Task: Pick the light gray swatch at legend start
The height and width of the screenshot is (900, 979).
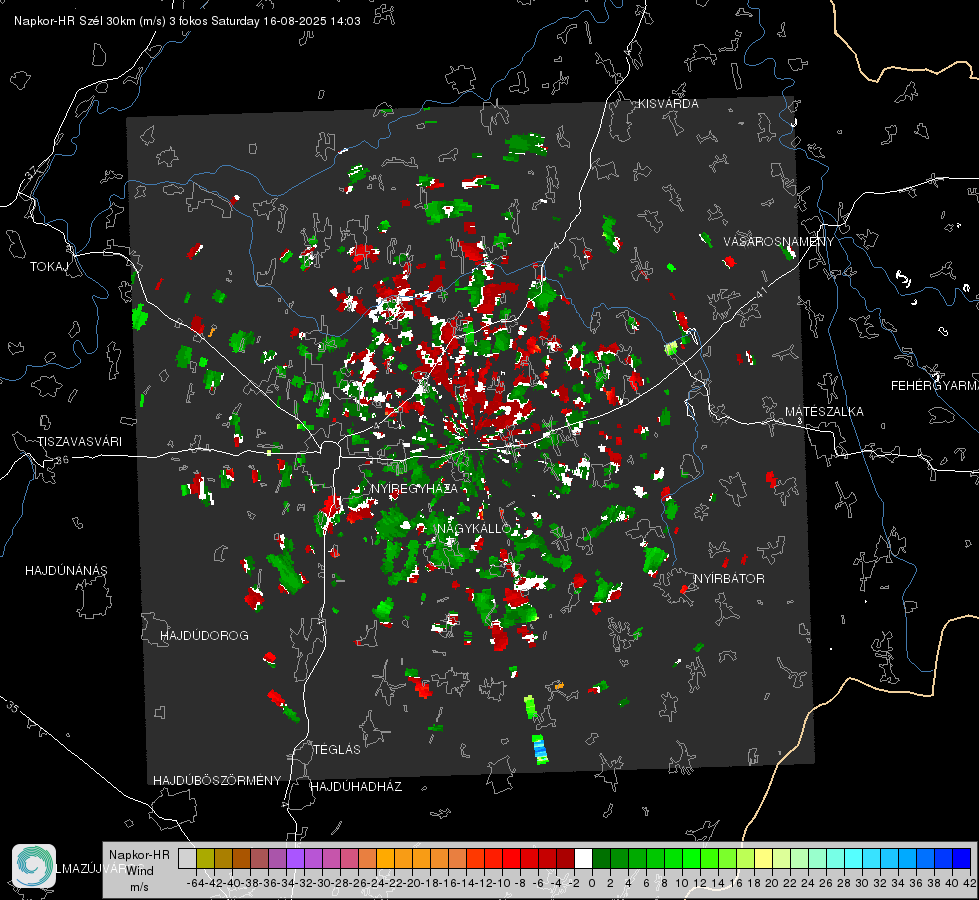Action: pos(187,859)
